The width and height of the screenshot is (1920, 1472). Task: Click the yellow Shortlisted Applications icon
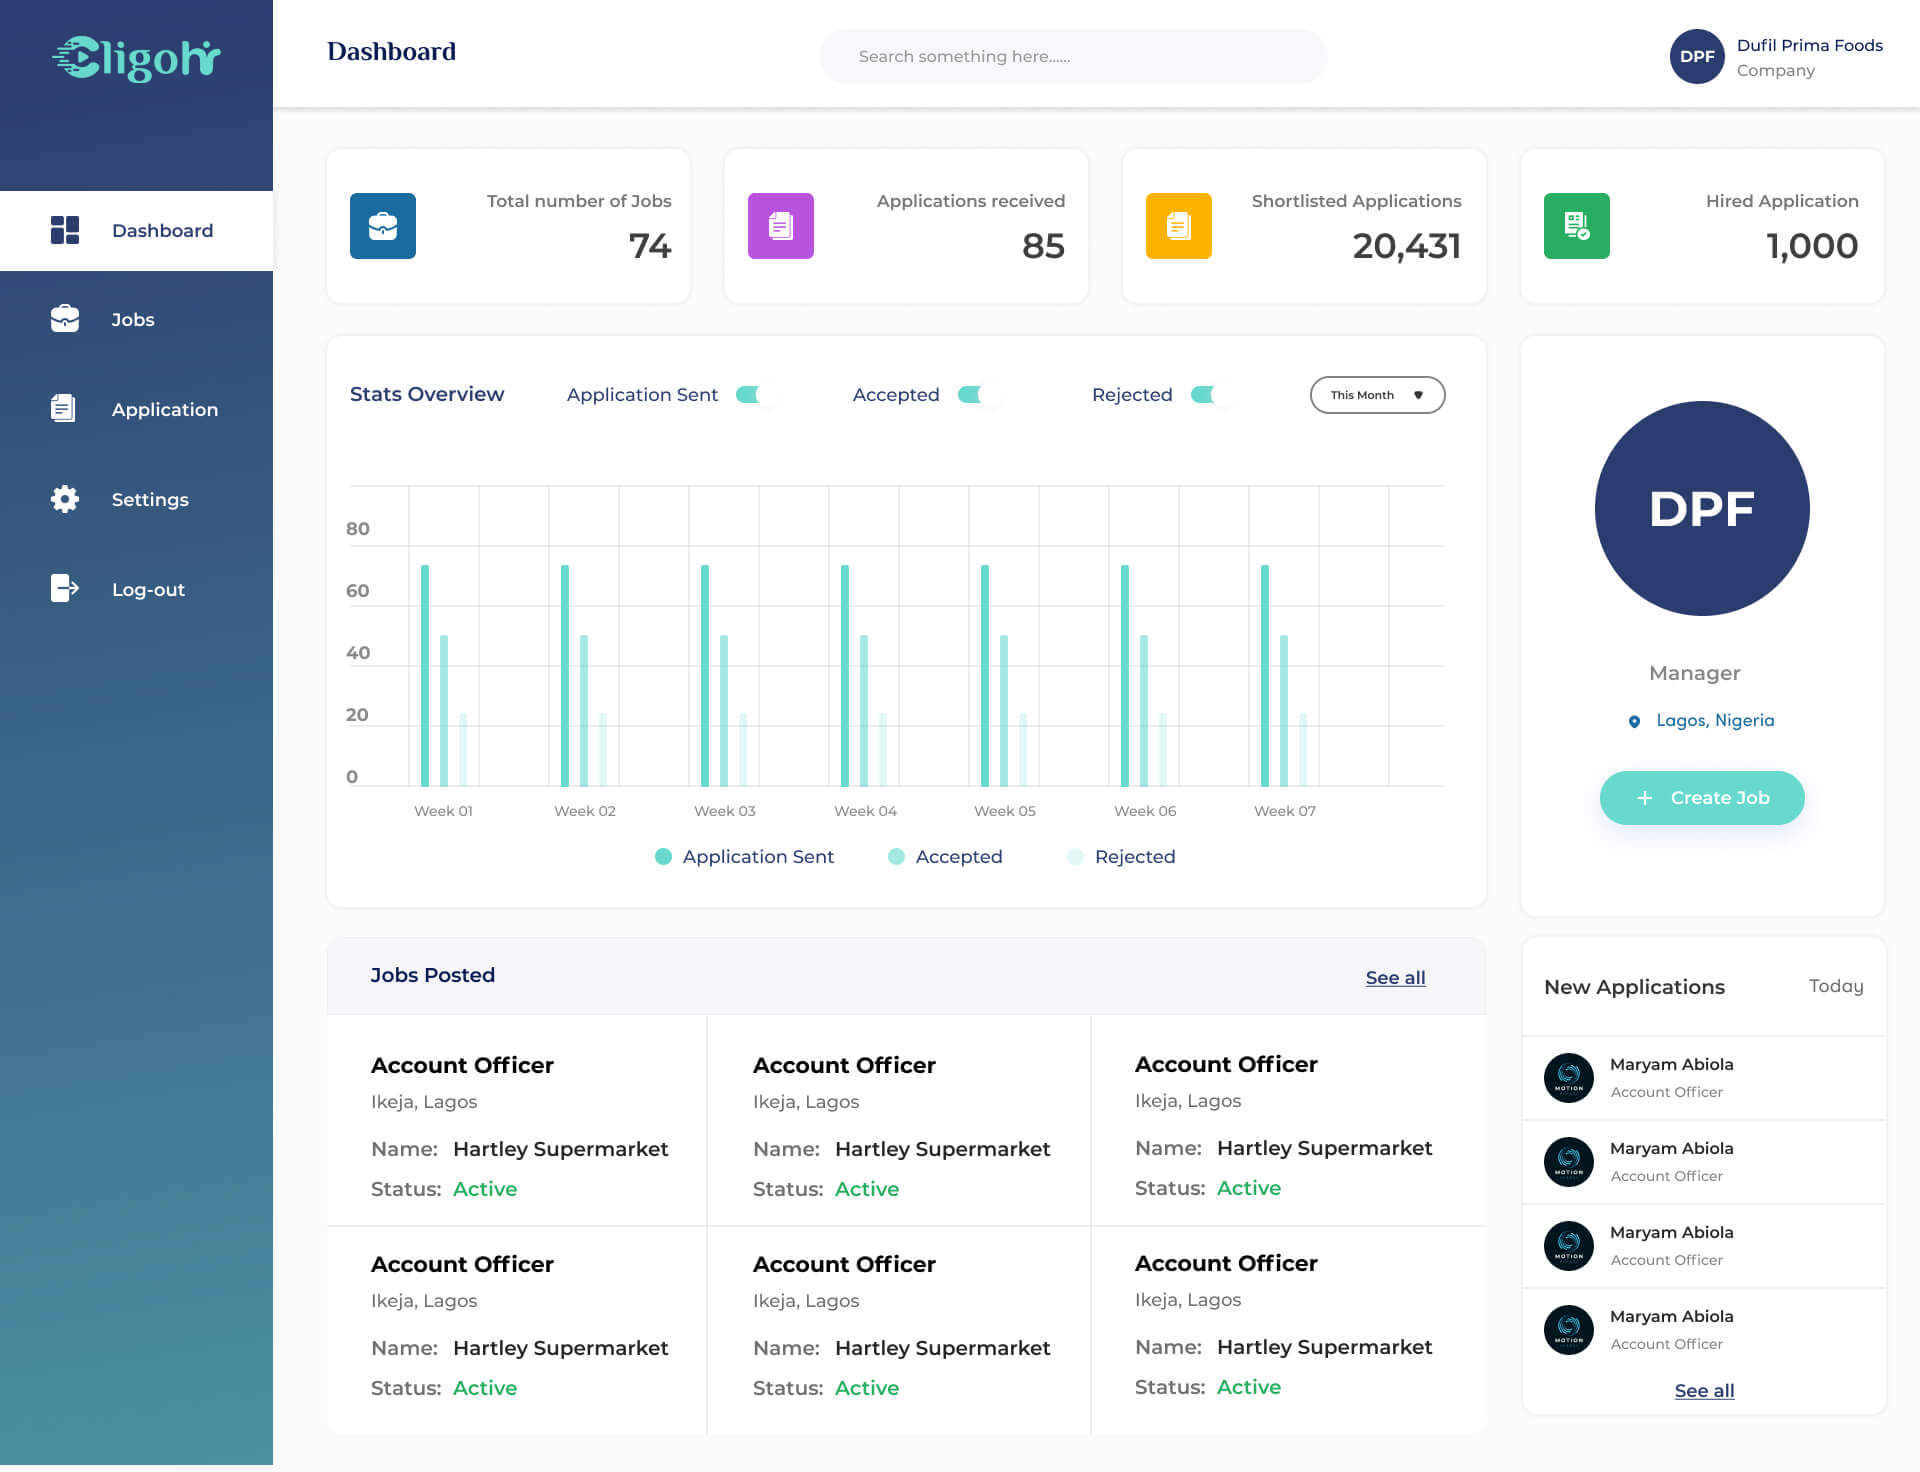coord(1179,226)
